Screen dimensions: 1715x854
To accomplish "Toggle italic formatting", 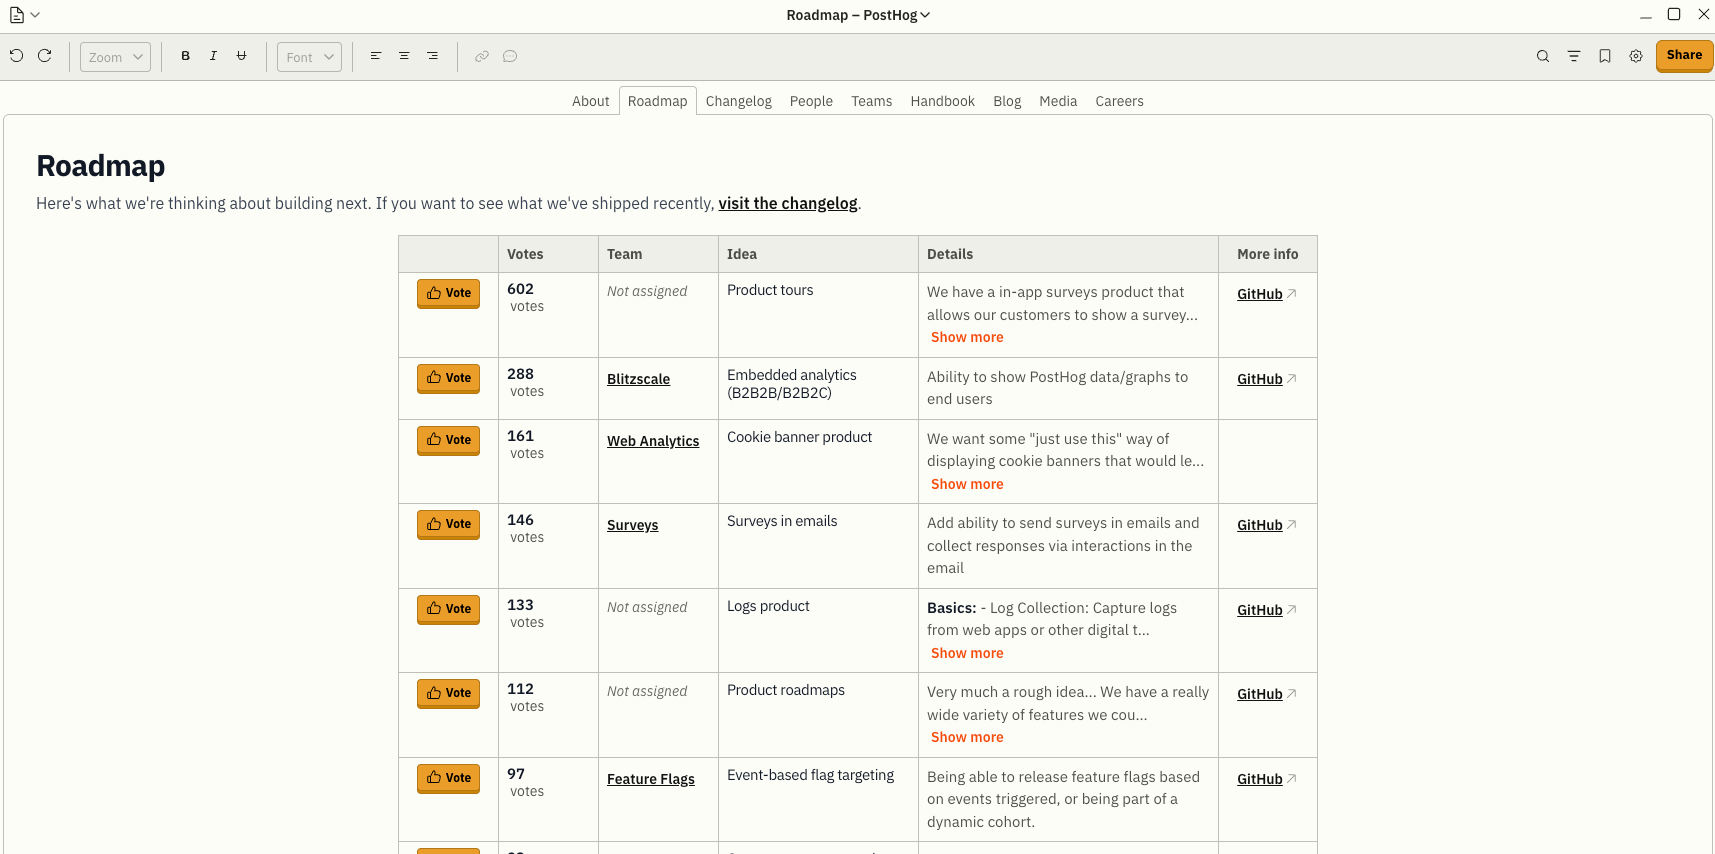I will pos(213,56).
